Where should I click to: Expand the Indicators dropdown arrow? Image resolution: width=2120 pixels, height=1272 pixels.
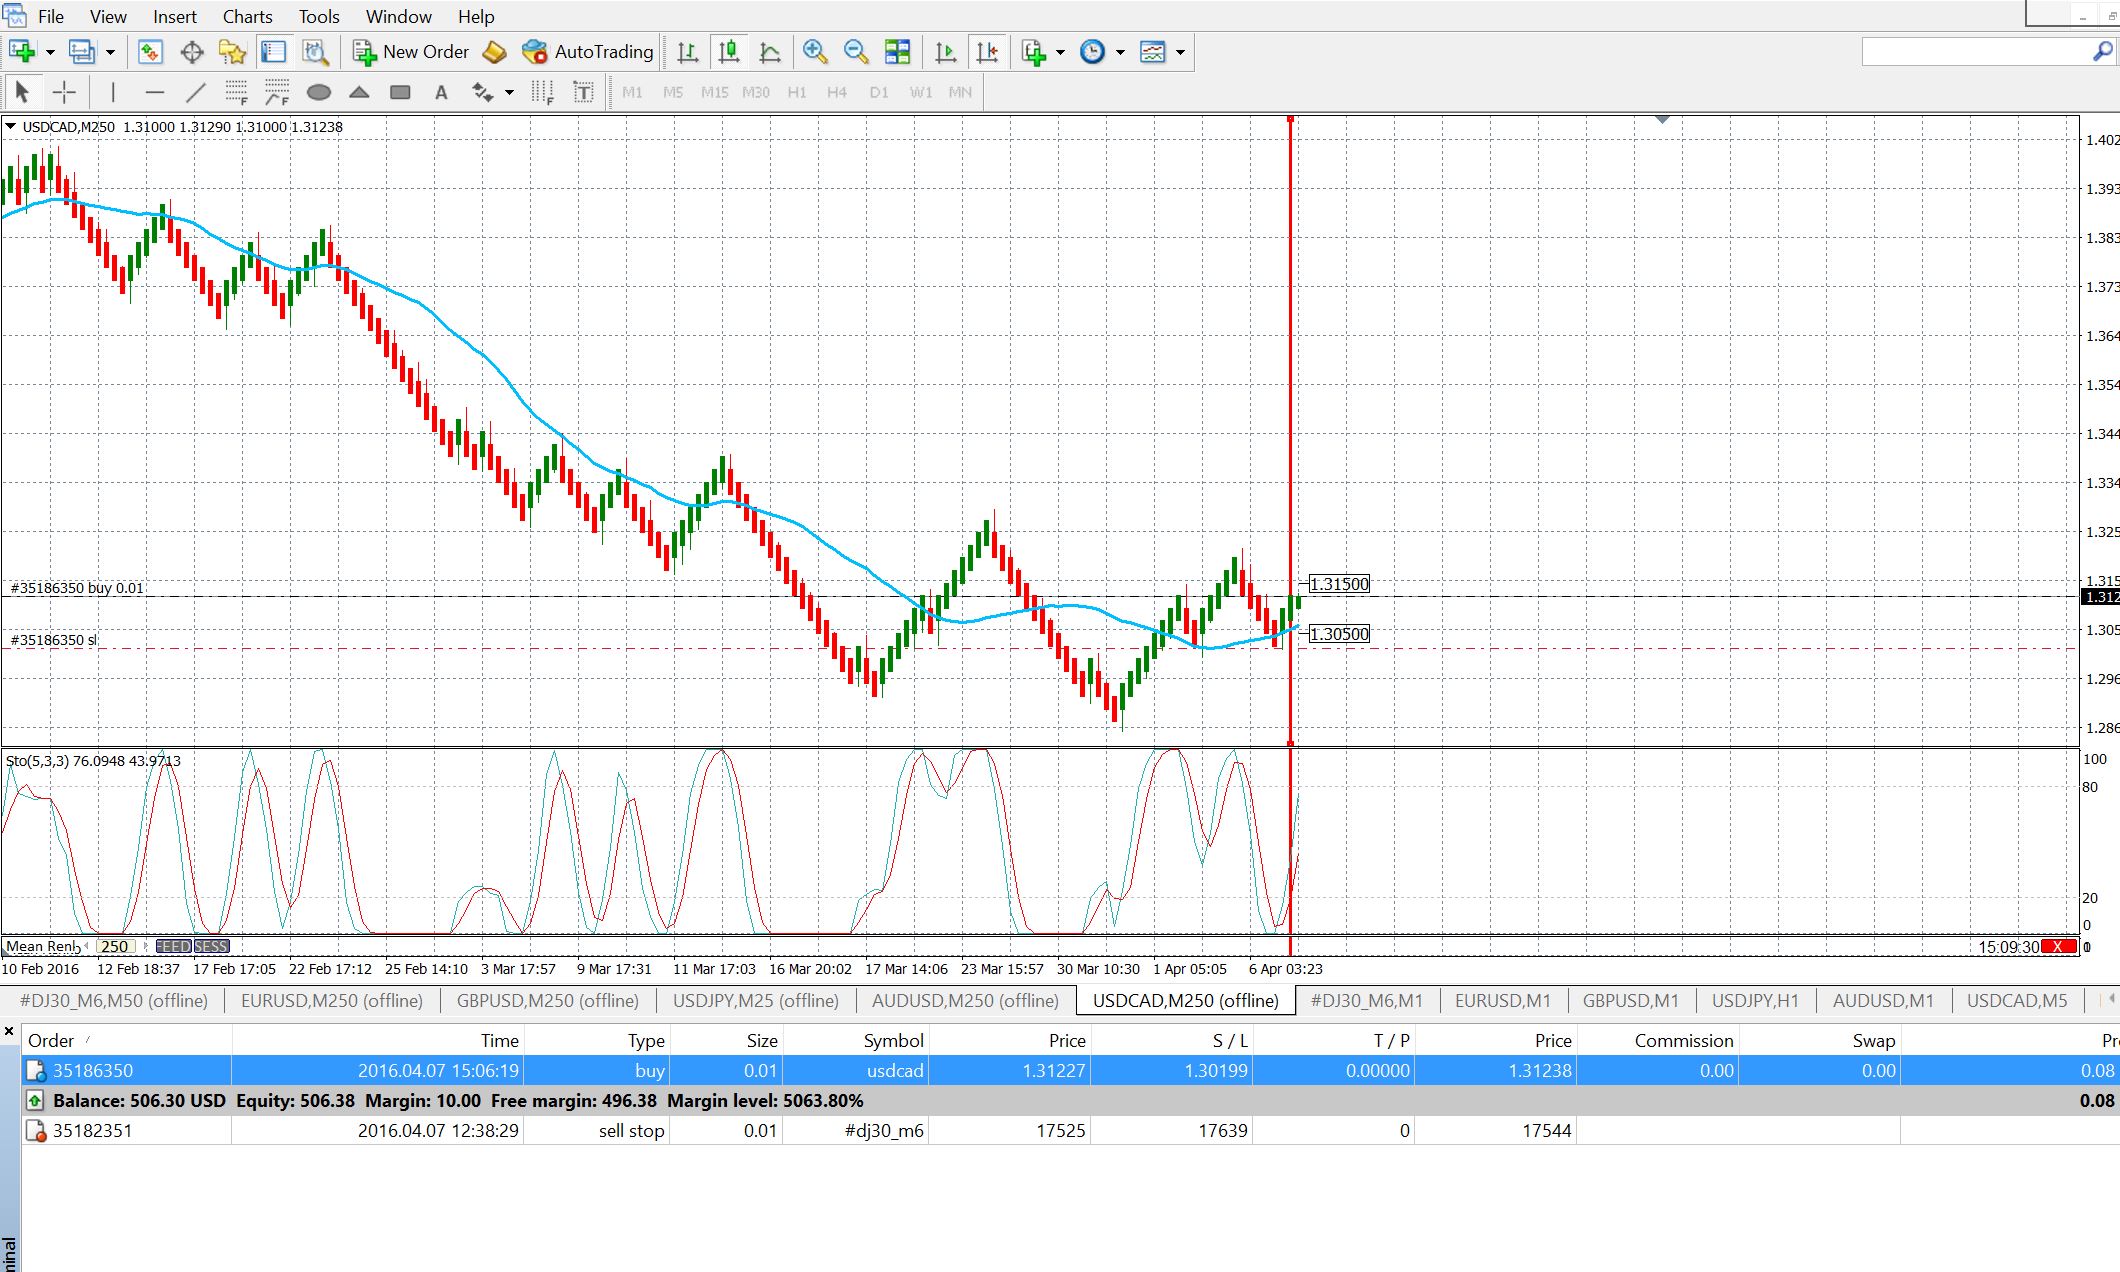coord(1060,52)
